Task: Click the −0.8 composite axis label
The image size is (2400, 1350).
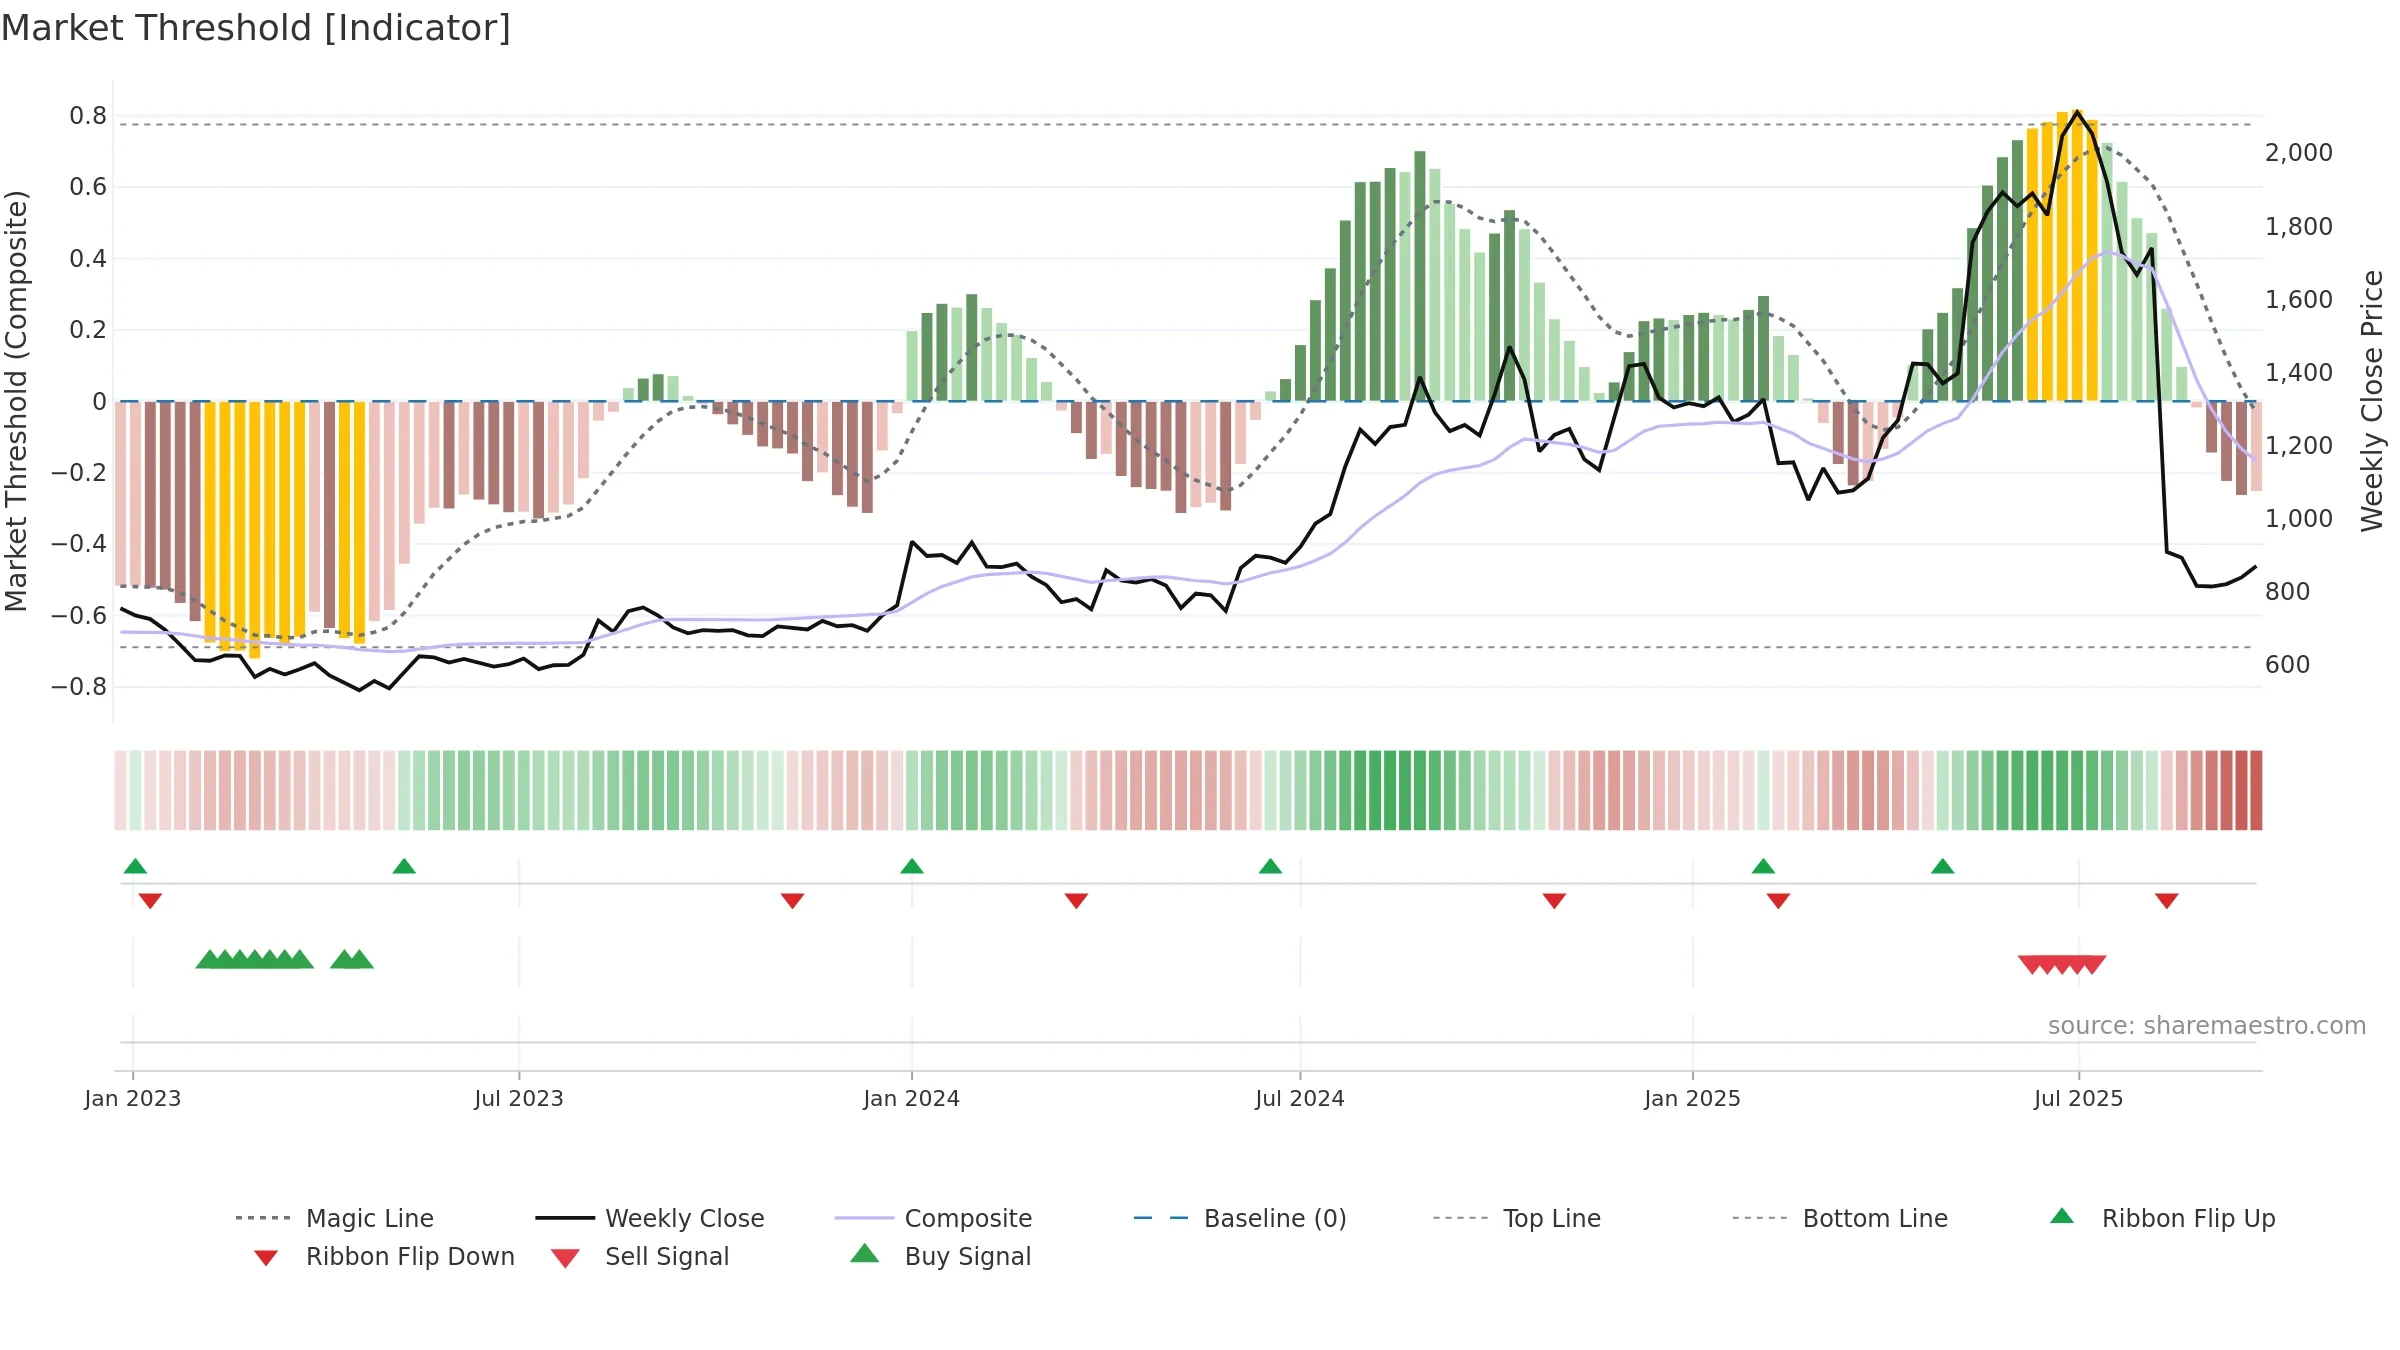Action: [x=78, y=687]
